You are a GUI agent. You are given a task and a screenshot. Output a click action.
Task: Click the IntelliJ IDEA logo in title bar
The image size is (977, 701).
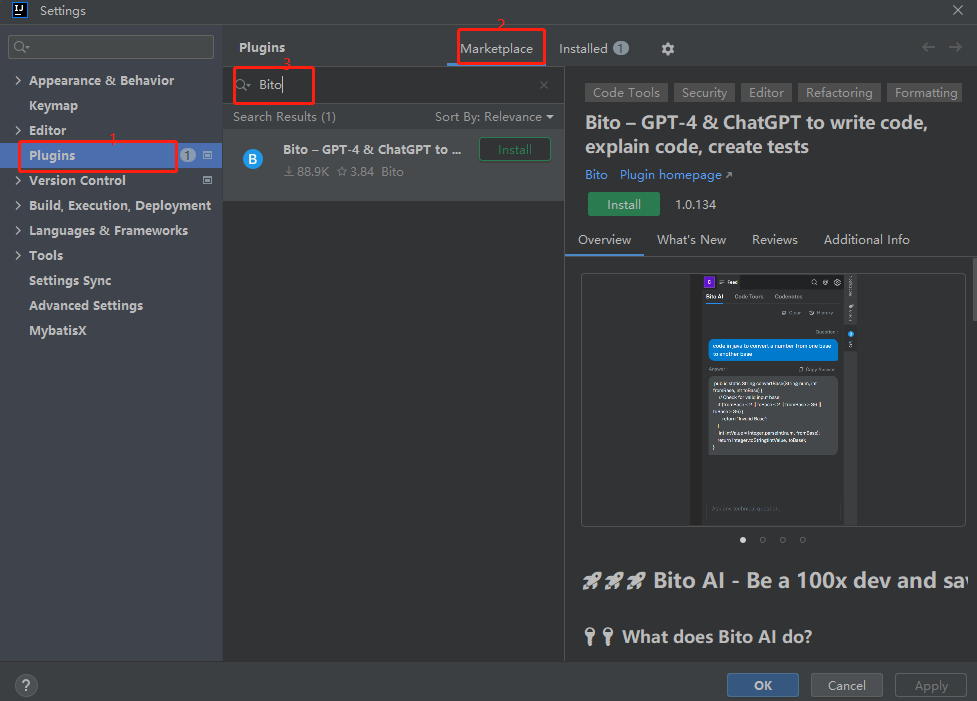[x=20, y=10]
